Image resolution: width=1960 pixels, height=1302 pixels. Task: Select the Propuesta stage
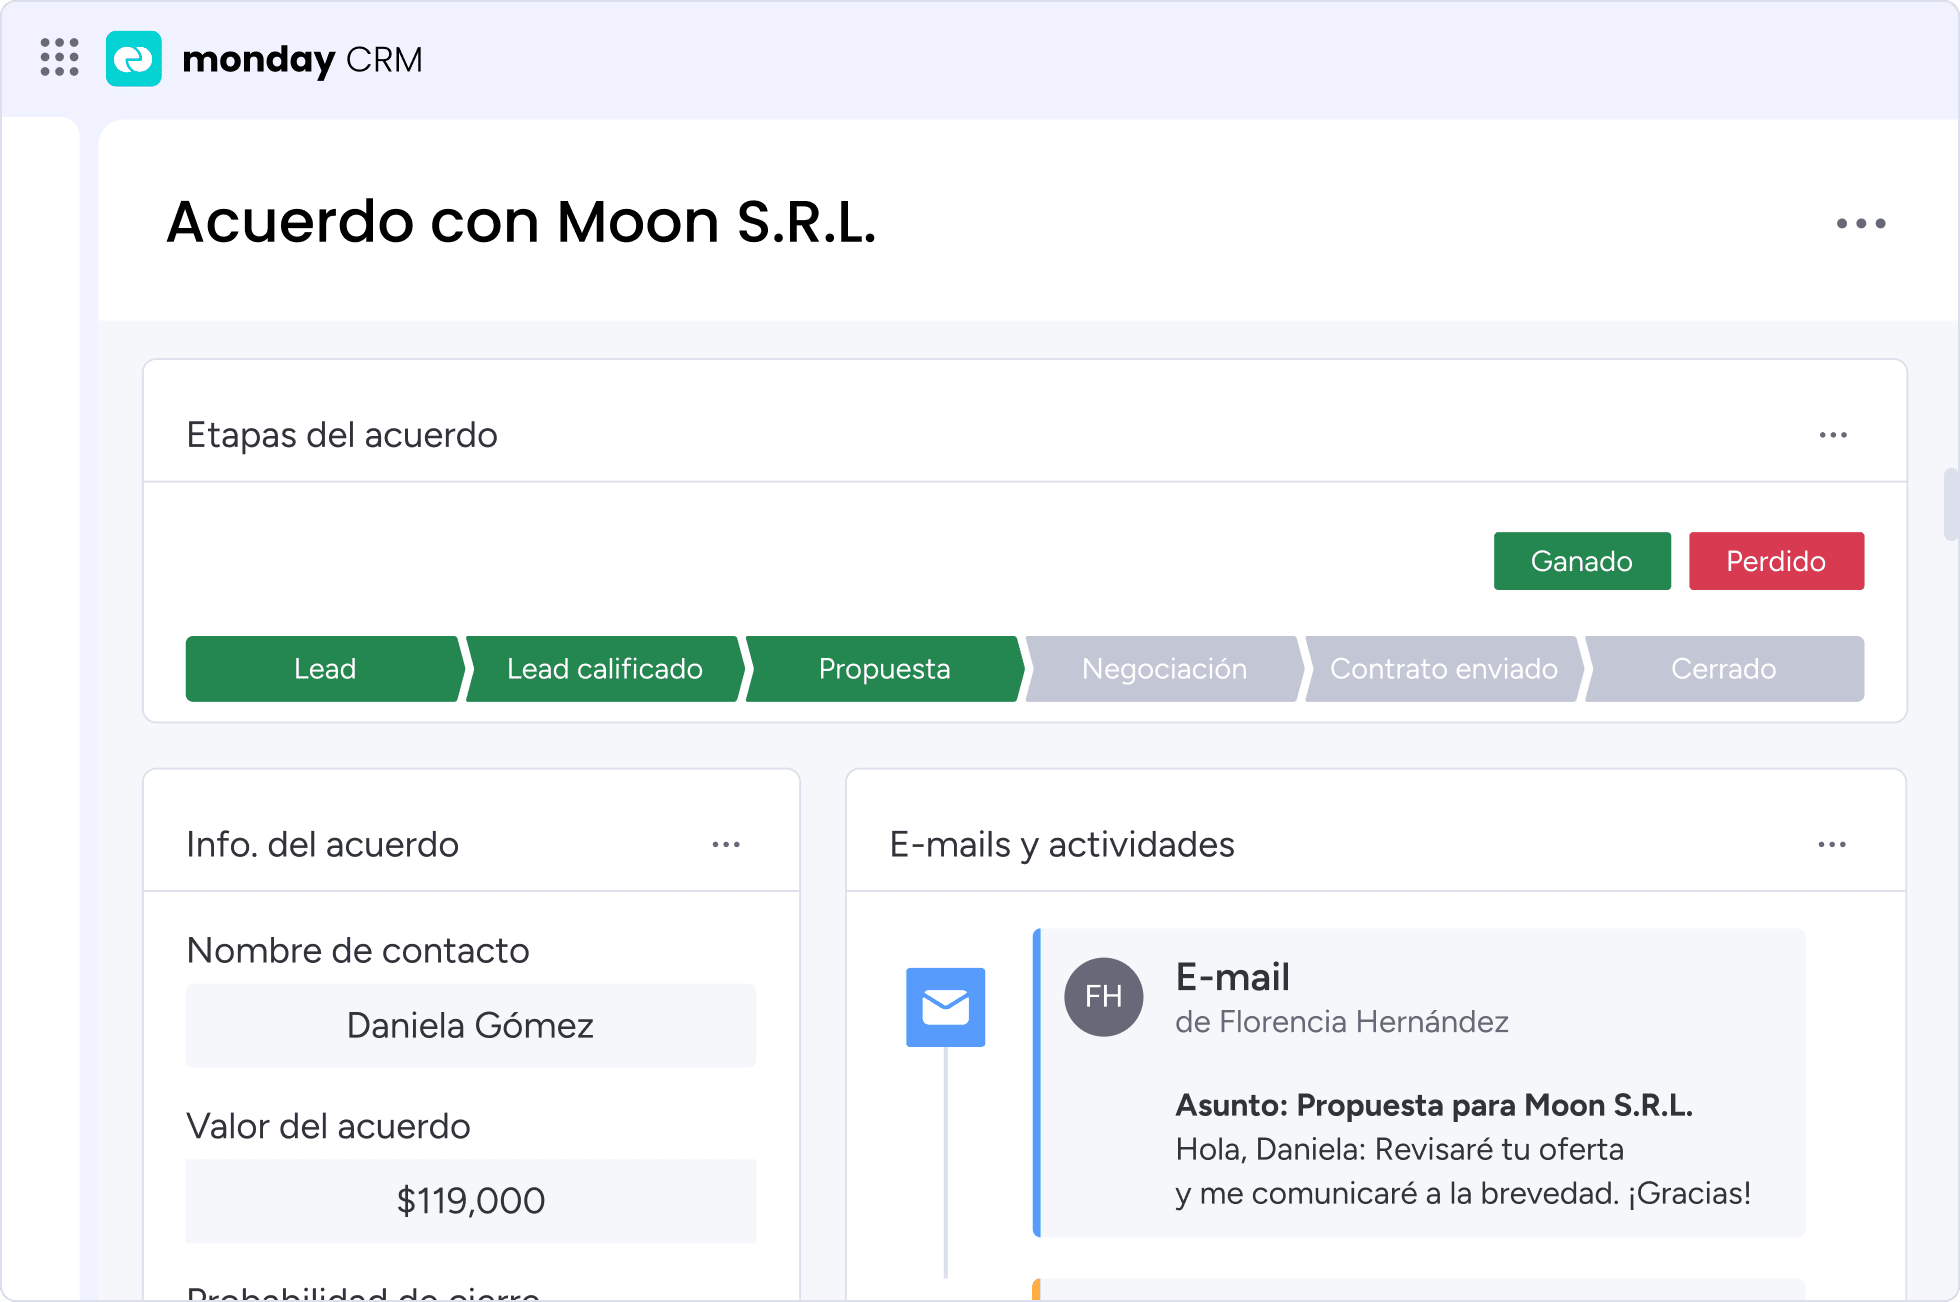click(x=884, y=669)
